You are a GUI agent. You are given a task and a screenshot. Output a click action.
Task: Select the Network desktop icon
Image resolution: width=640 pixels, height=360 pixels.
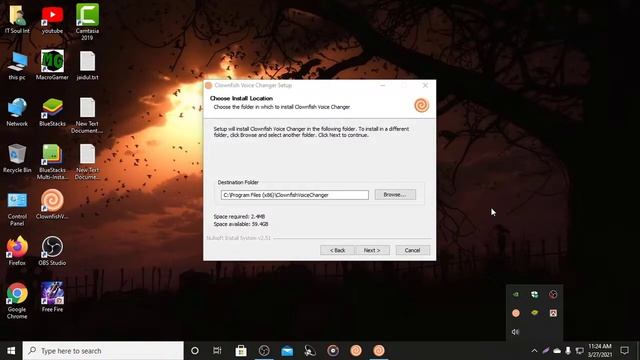(x=17, y=112)
